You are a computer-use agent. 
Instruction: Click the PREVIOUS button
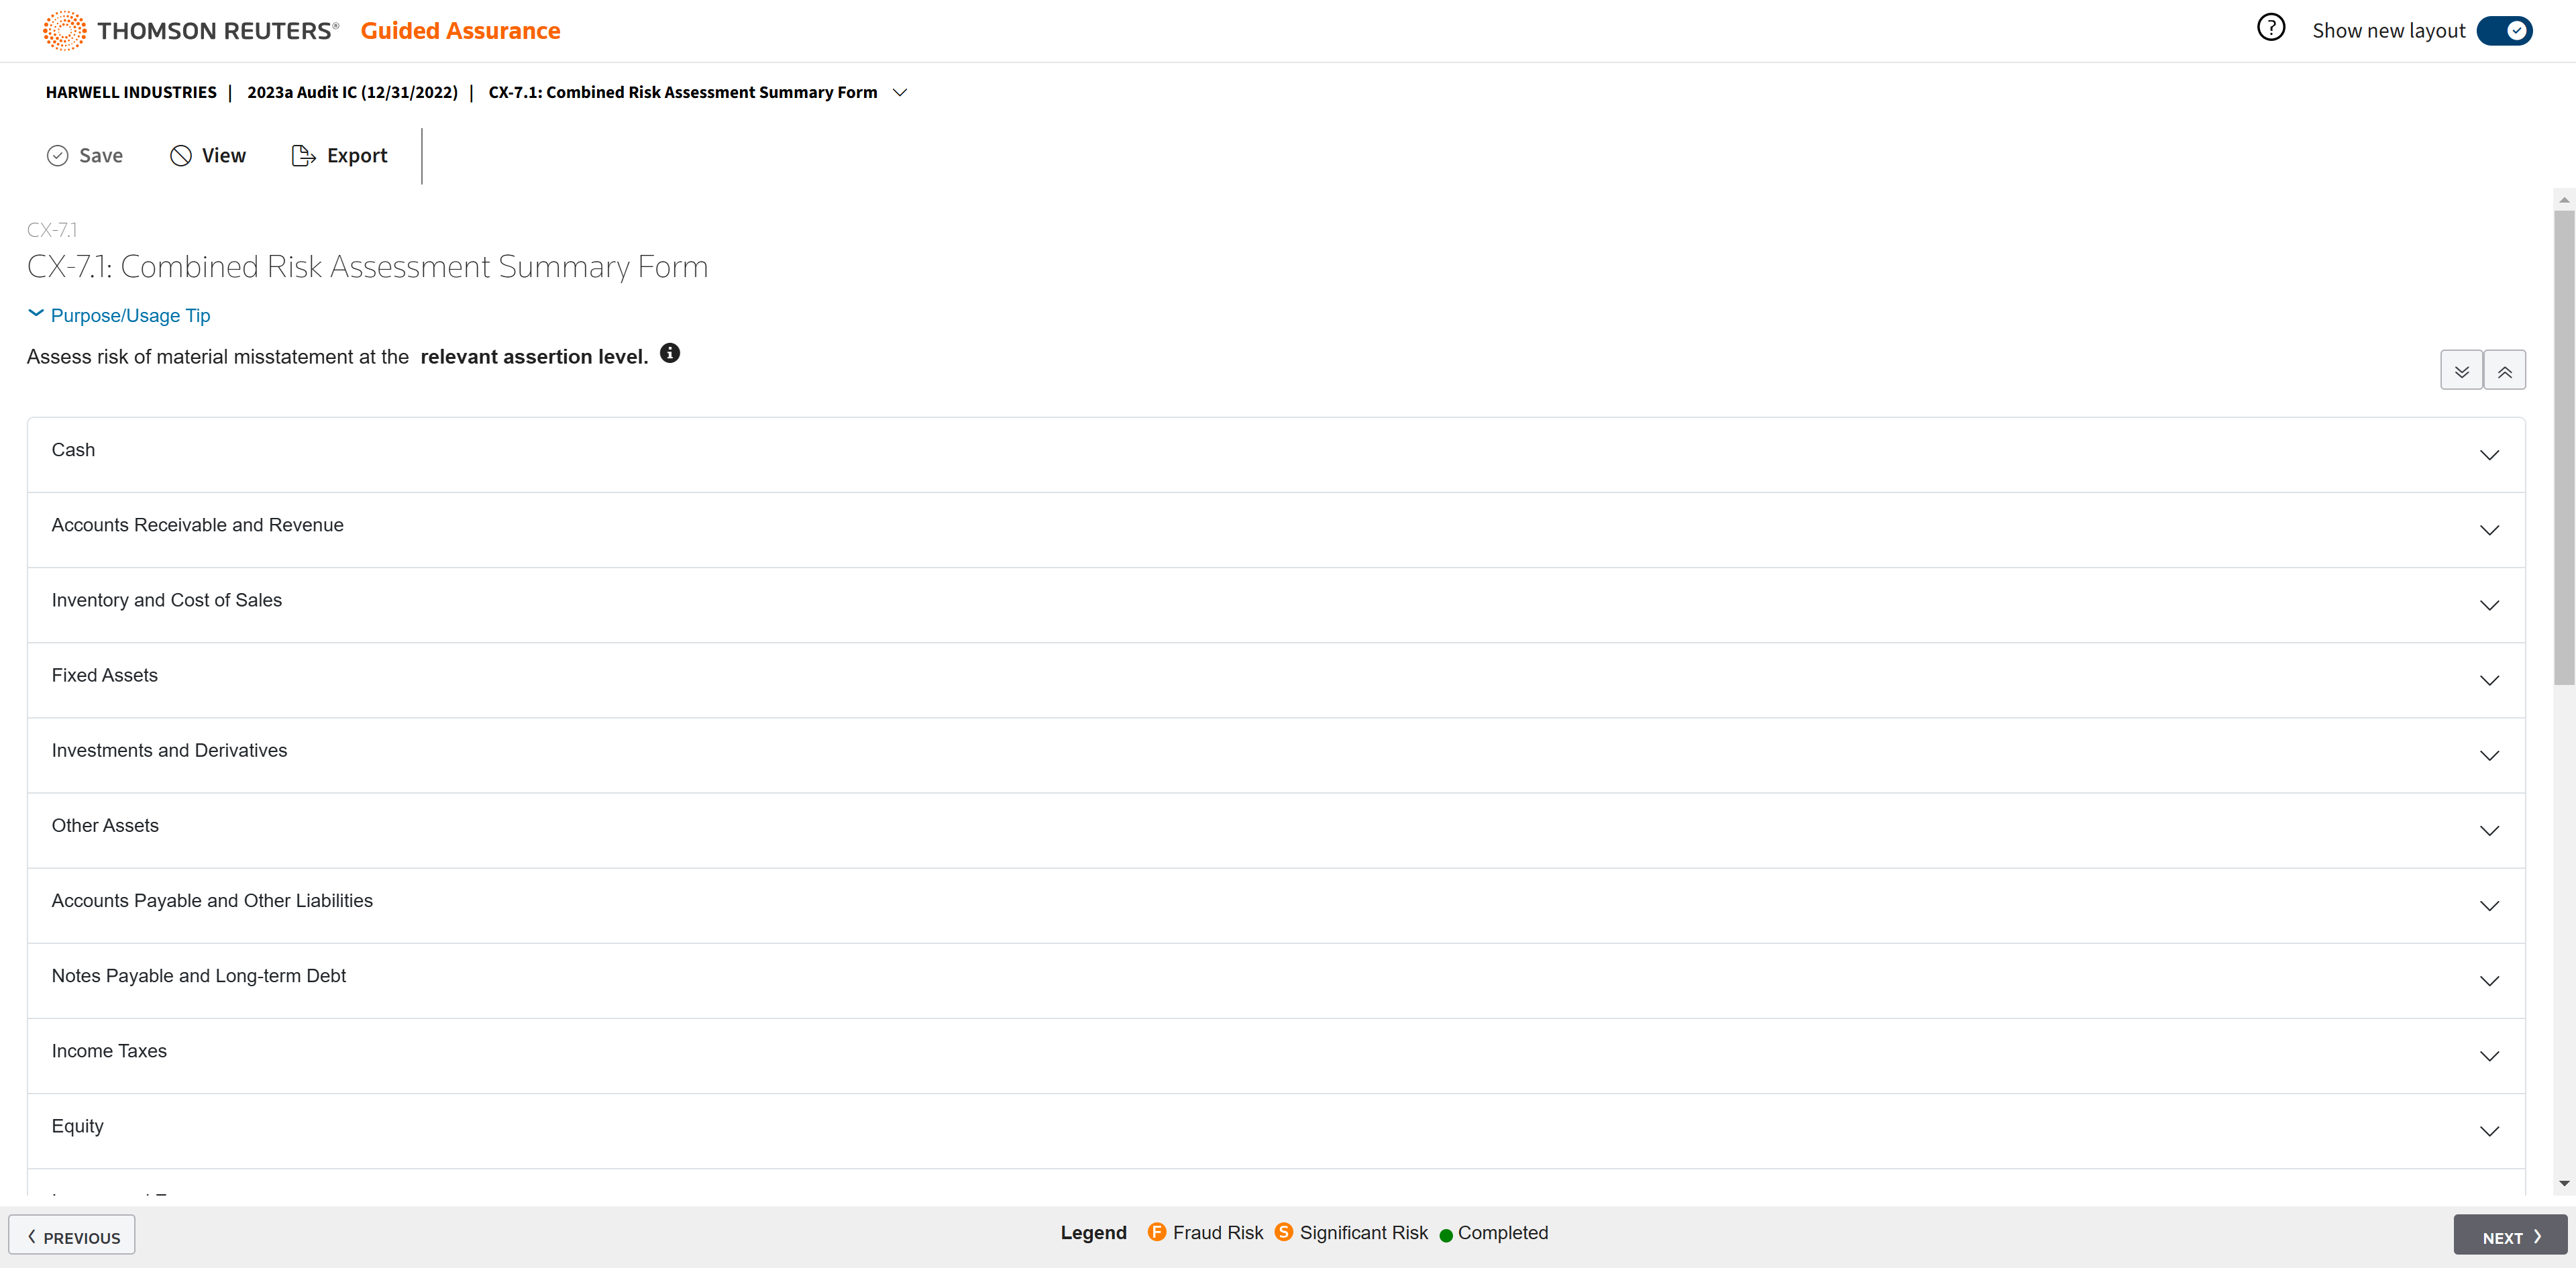point(72,1236)
